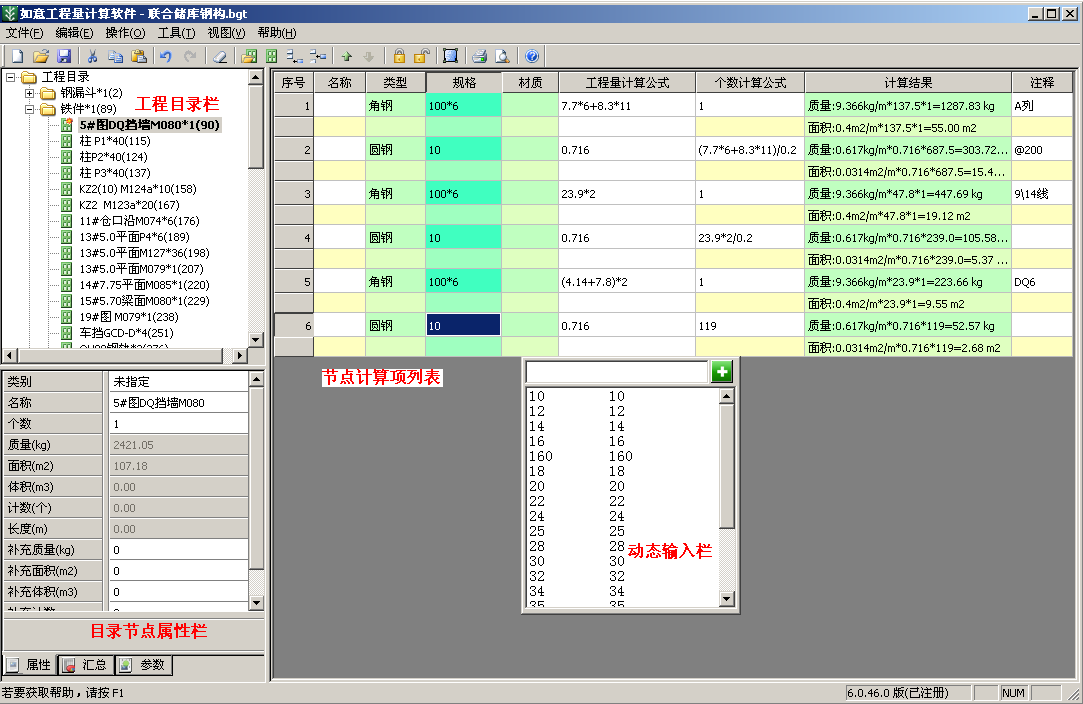This screenshot has height=704, width=1083.
Task: Select tree item 车挡GCD-D*4(251)
Action: click(x=126, y=333)
